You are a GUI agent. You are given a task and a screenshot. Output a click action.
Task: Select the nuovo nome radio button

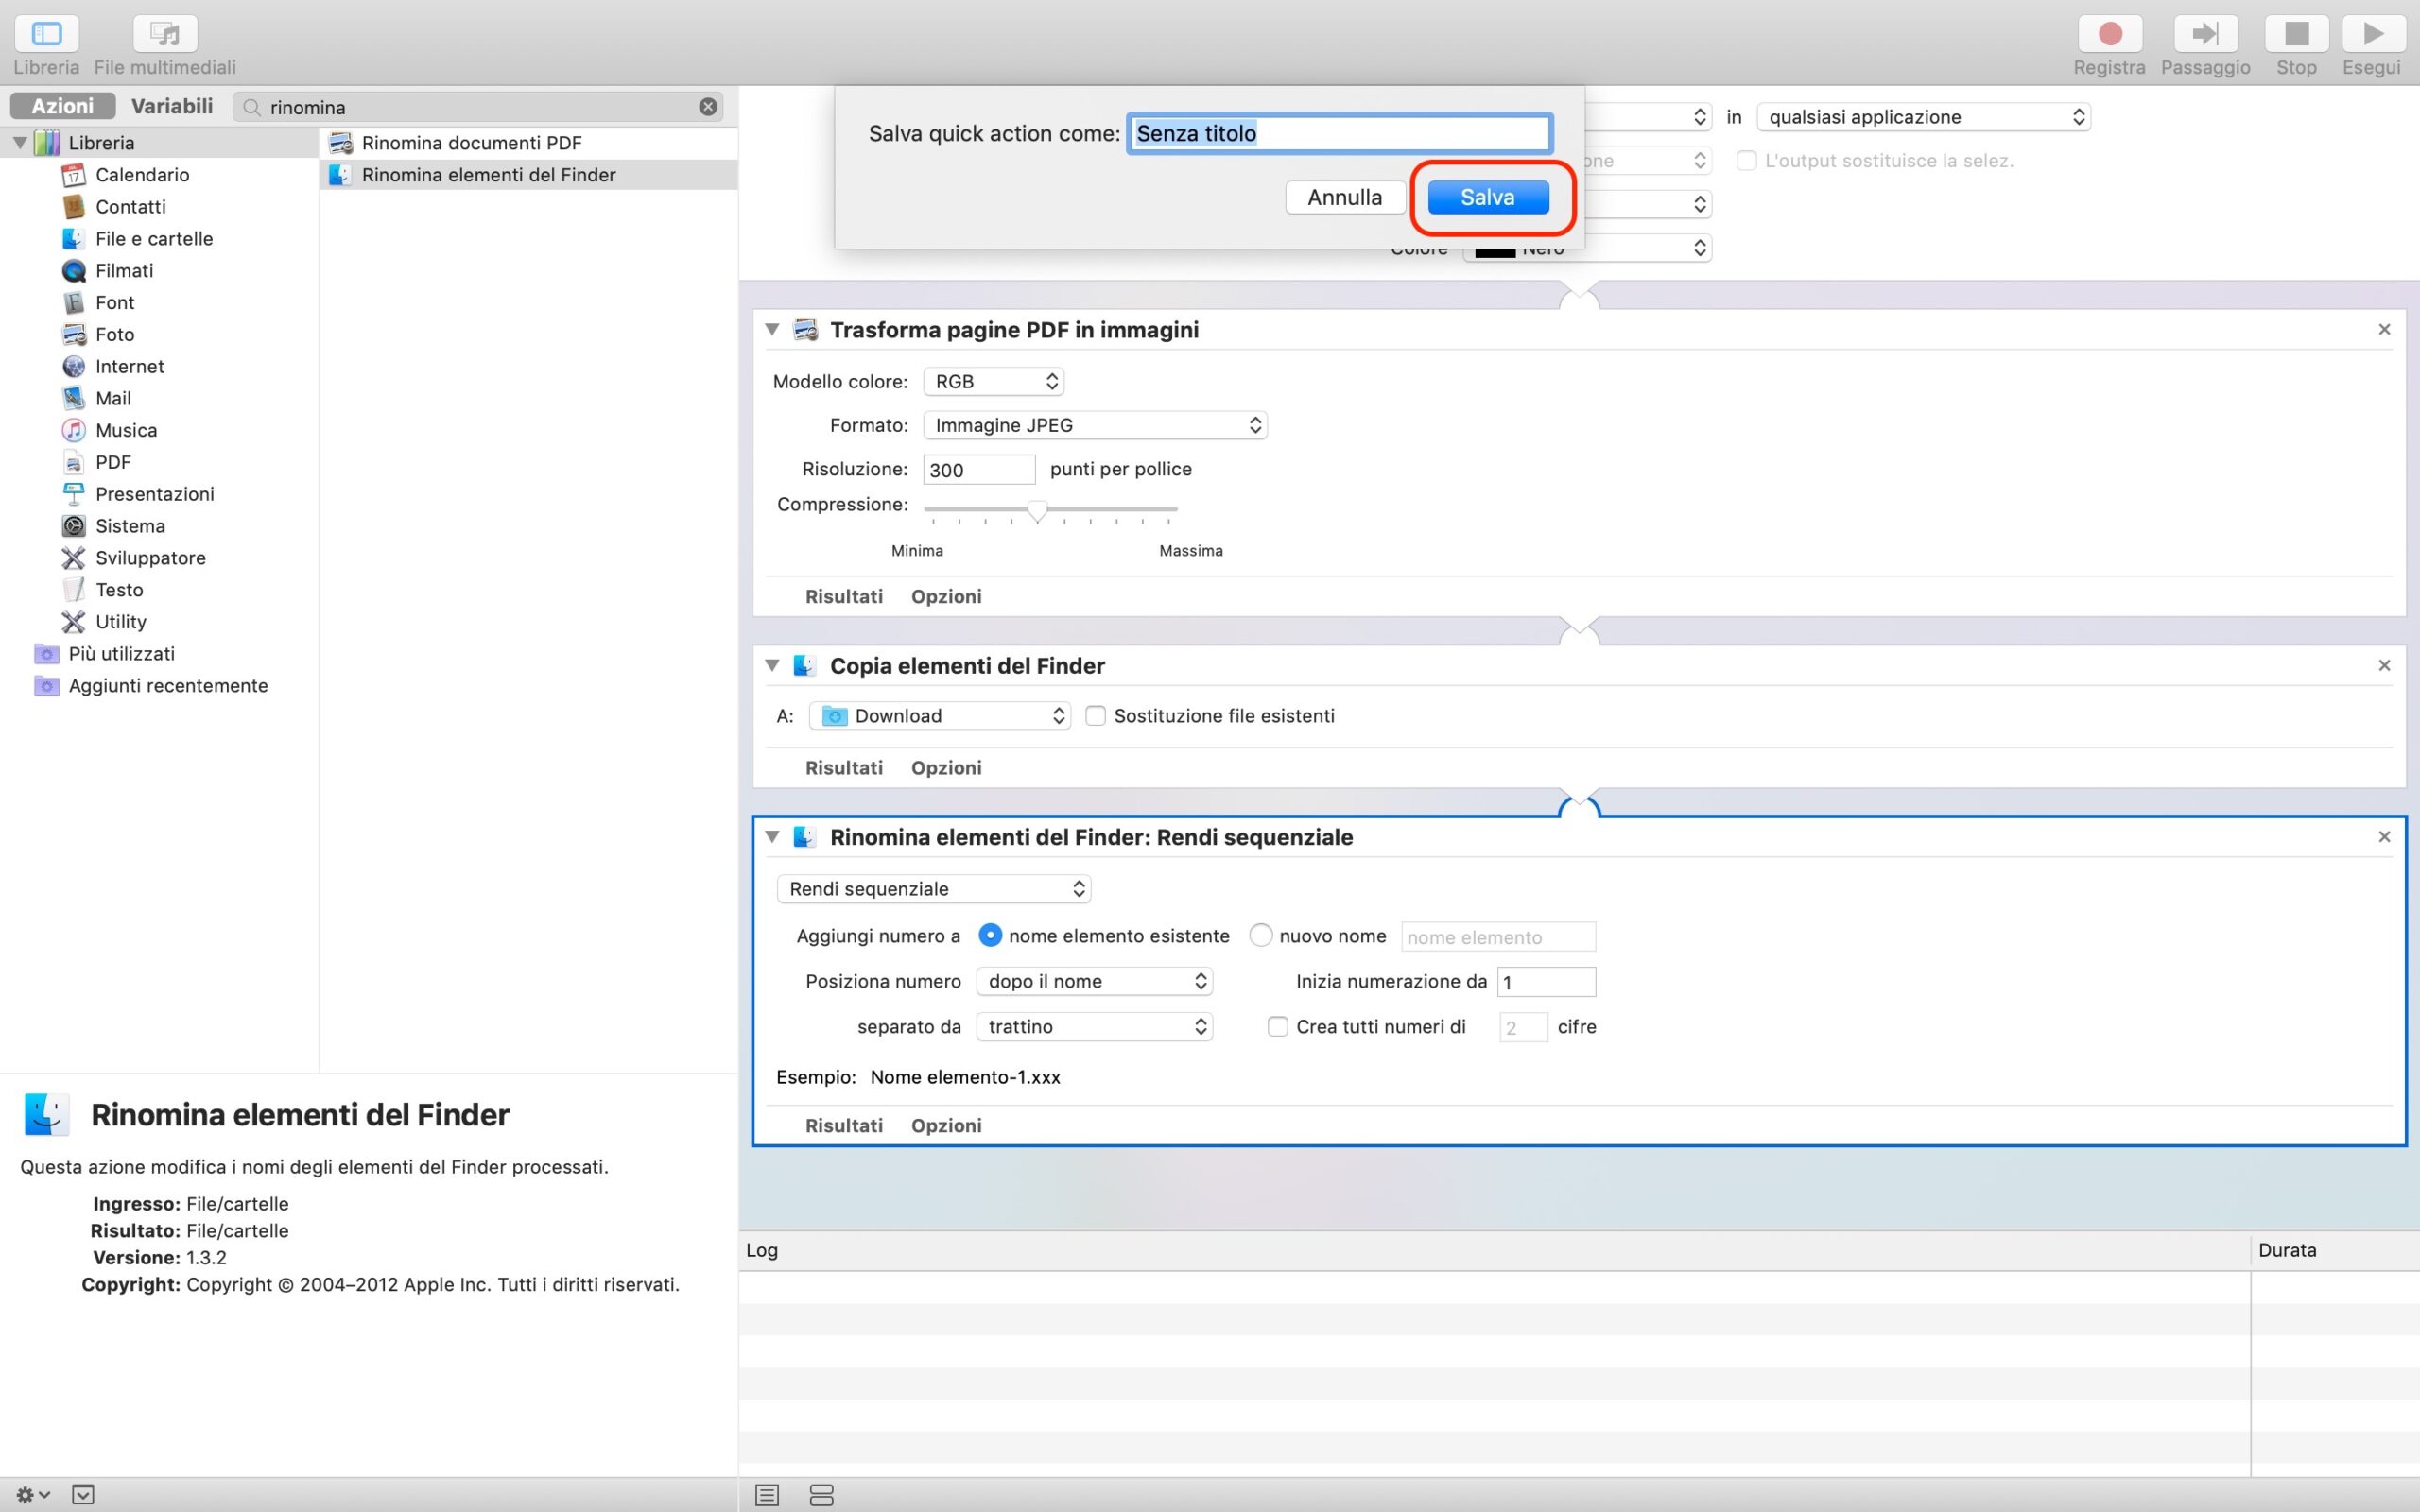coord(1260,935)
